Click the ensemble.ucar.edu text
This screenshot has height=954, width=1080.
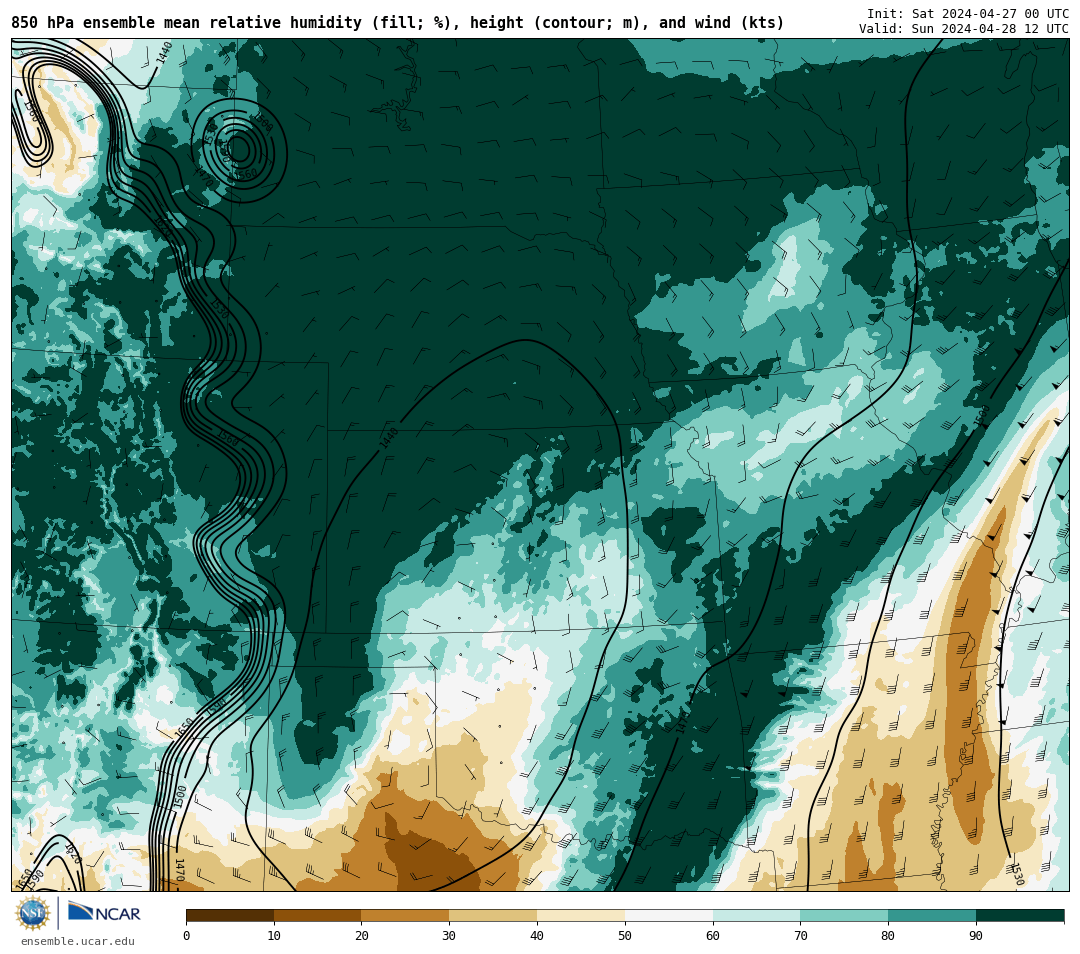(x=78, y=941)
